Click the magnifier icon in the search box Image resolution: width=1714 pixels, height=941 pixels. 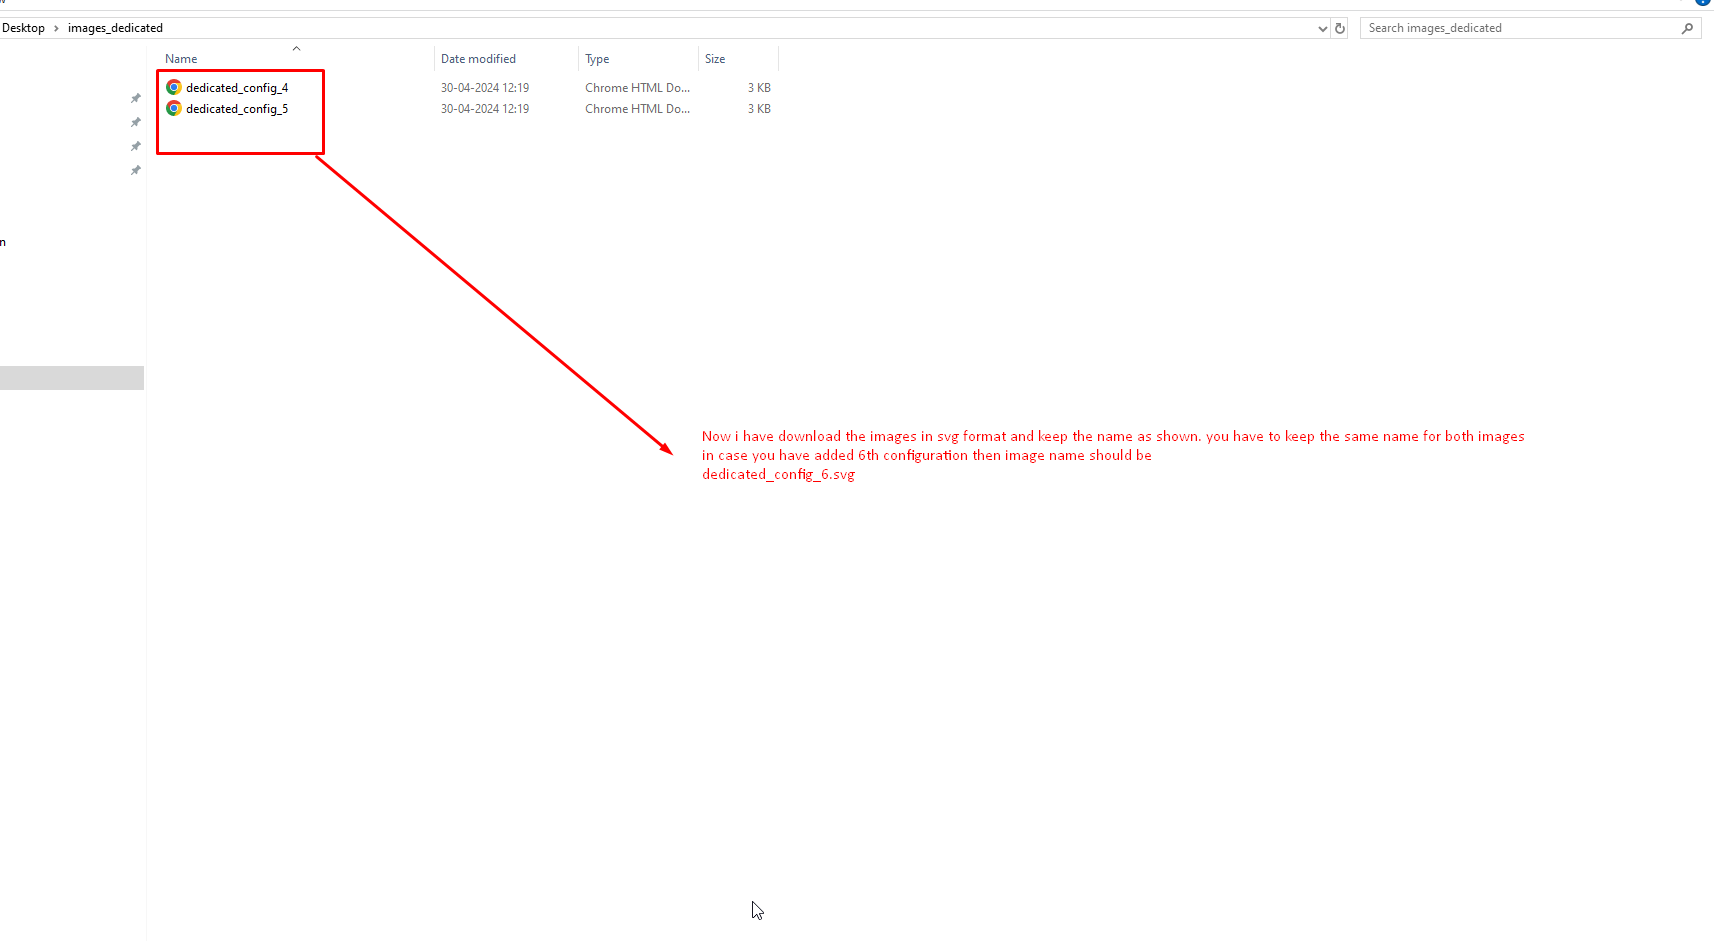pos(1687,28)
